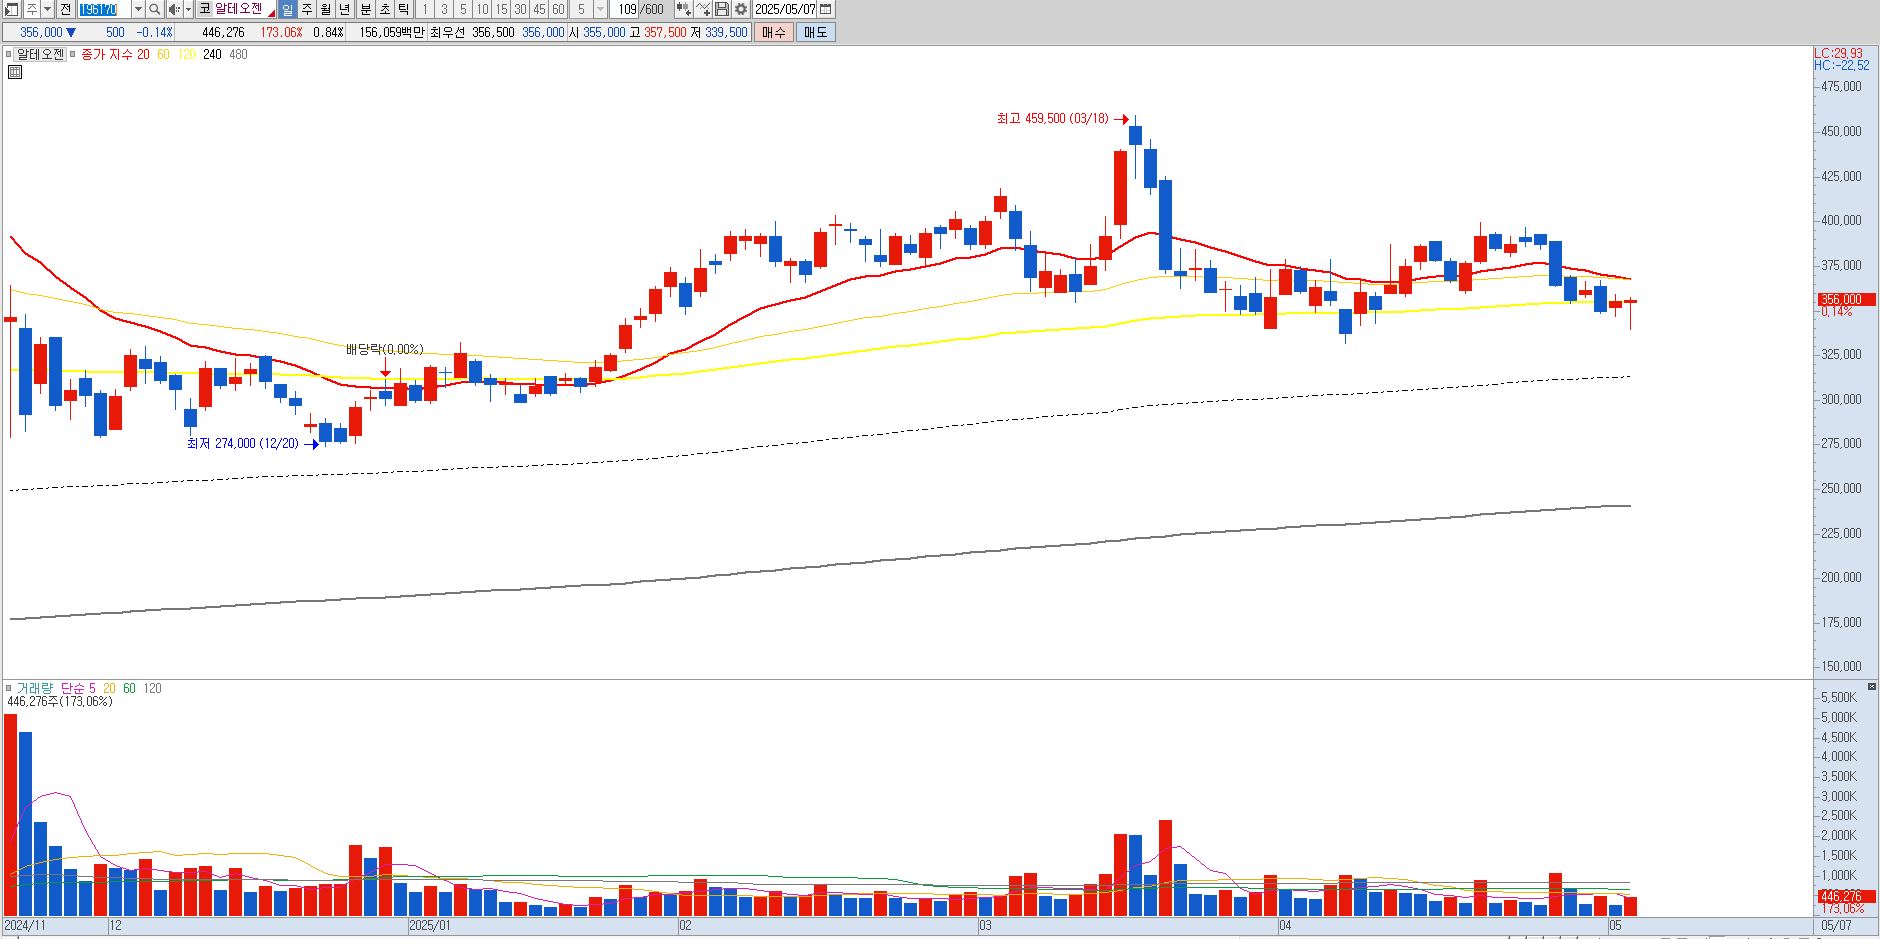The width and height of the screenshot is (1880, 939).
Task: Click the 최고 459,500 (03/18) high label
Action: (1052, 118)
